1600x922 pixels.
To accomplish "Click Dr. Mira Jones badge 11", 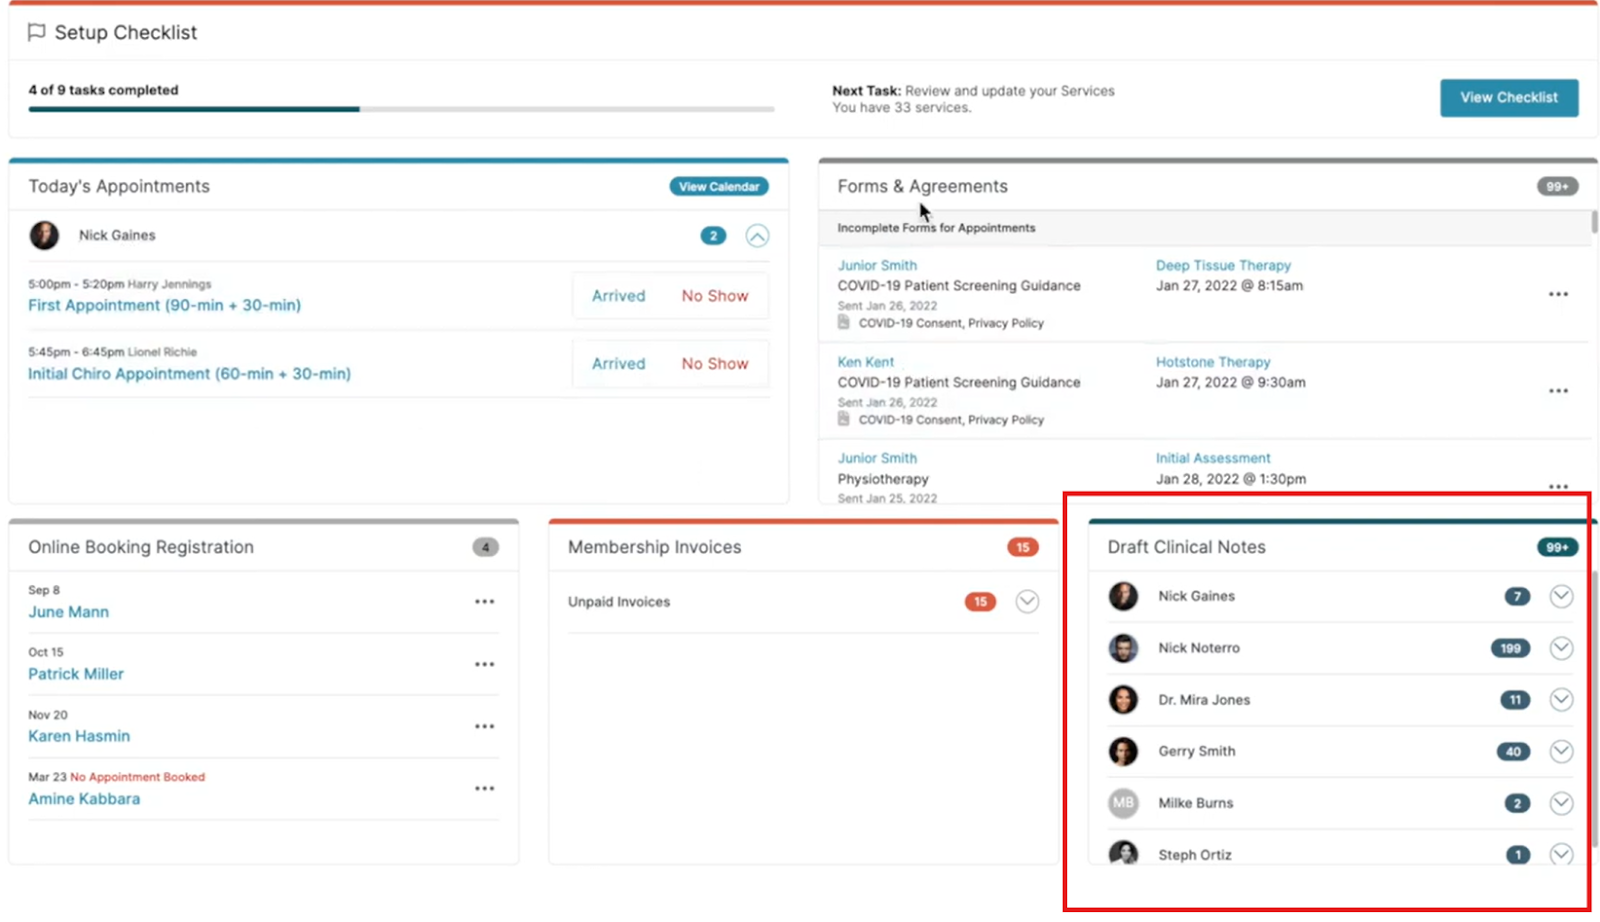I will pyautogui.click(x=1515, y=700).
